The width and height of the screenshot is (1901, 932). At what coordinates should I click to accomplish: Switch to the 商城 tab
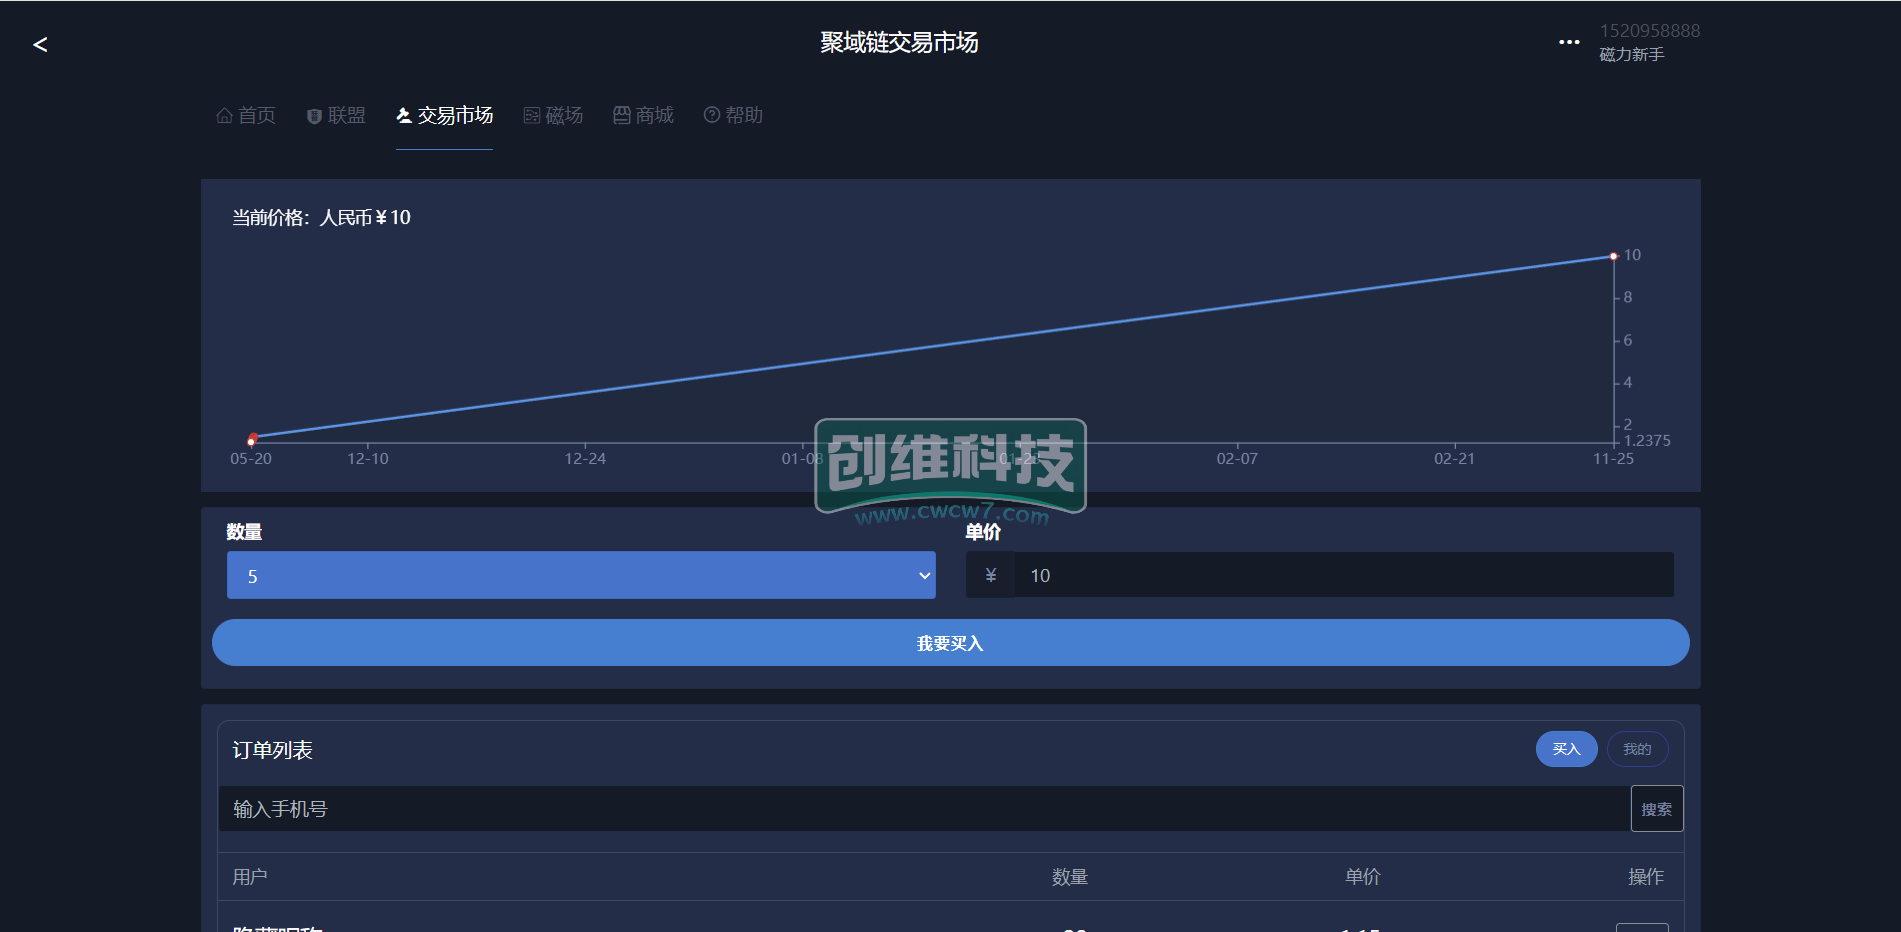[x=654, y=116]
